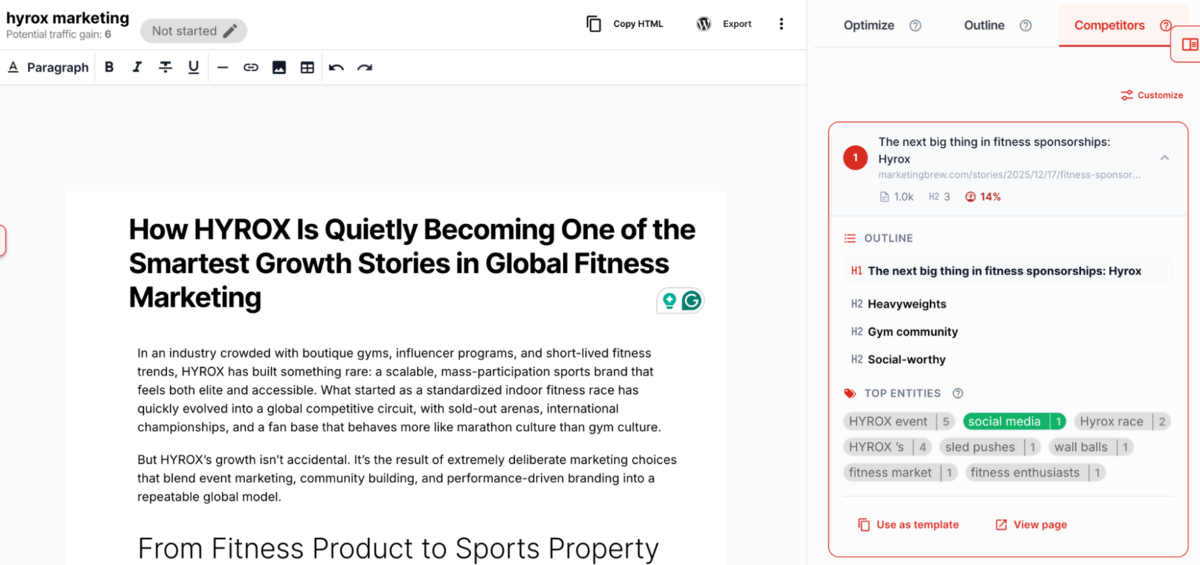Insert a table

307,67
